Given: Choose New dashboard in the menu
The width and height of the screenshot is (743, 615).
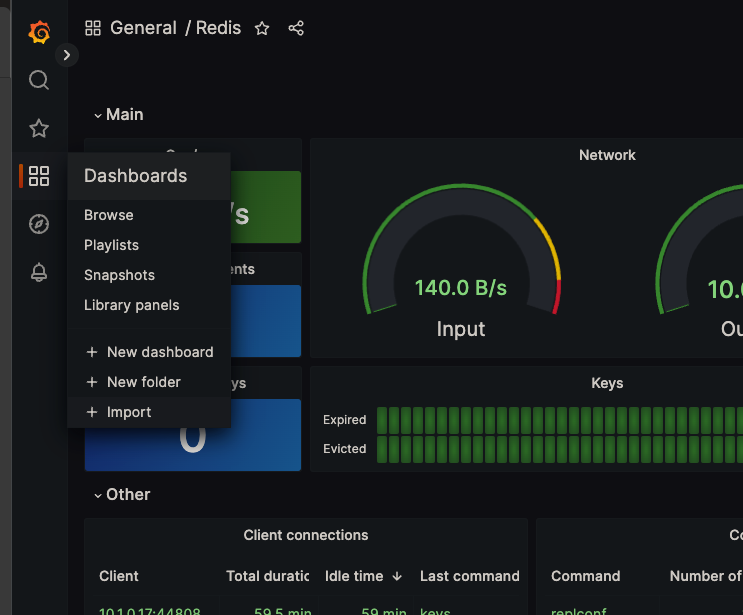Looking at the screenshot, I should tap(150, 352).
